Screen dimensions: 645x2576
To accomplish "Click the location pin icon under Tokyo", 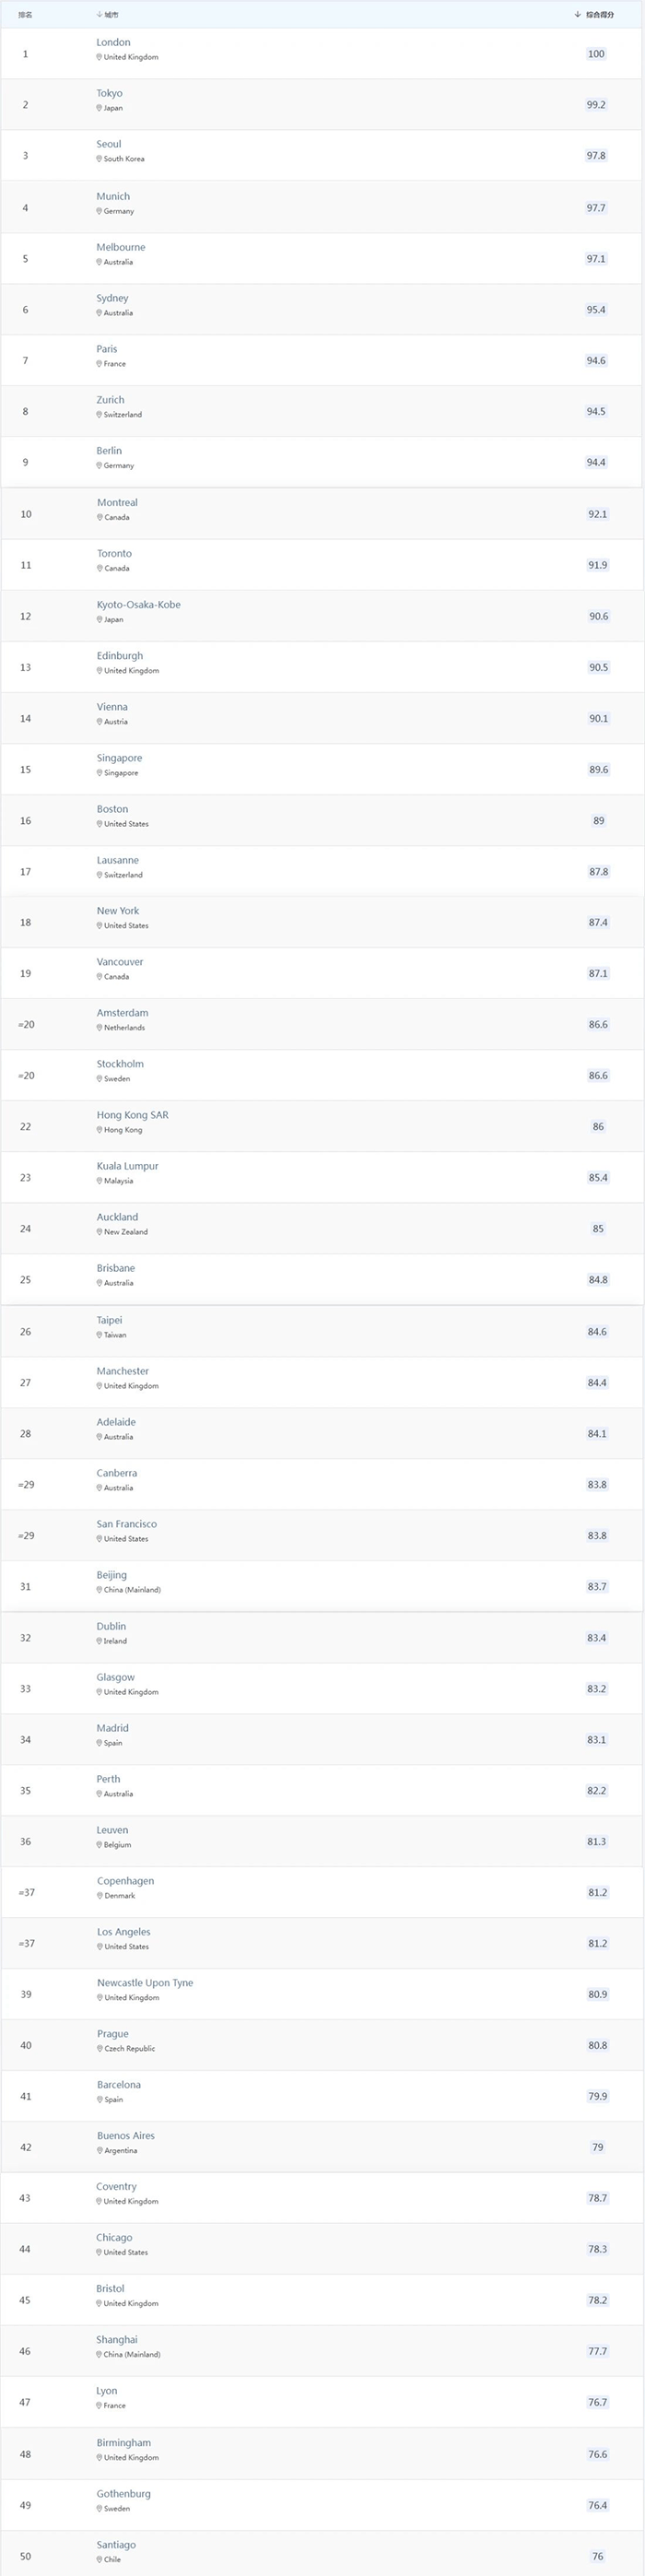I will (99, 108).
